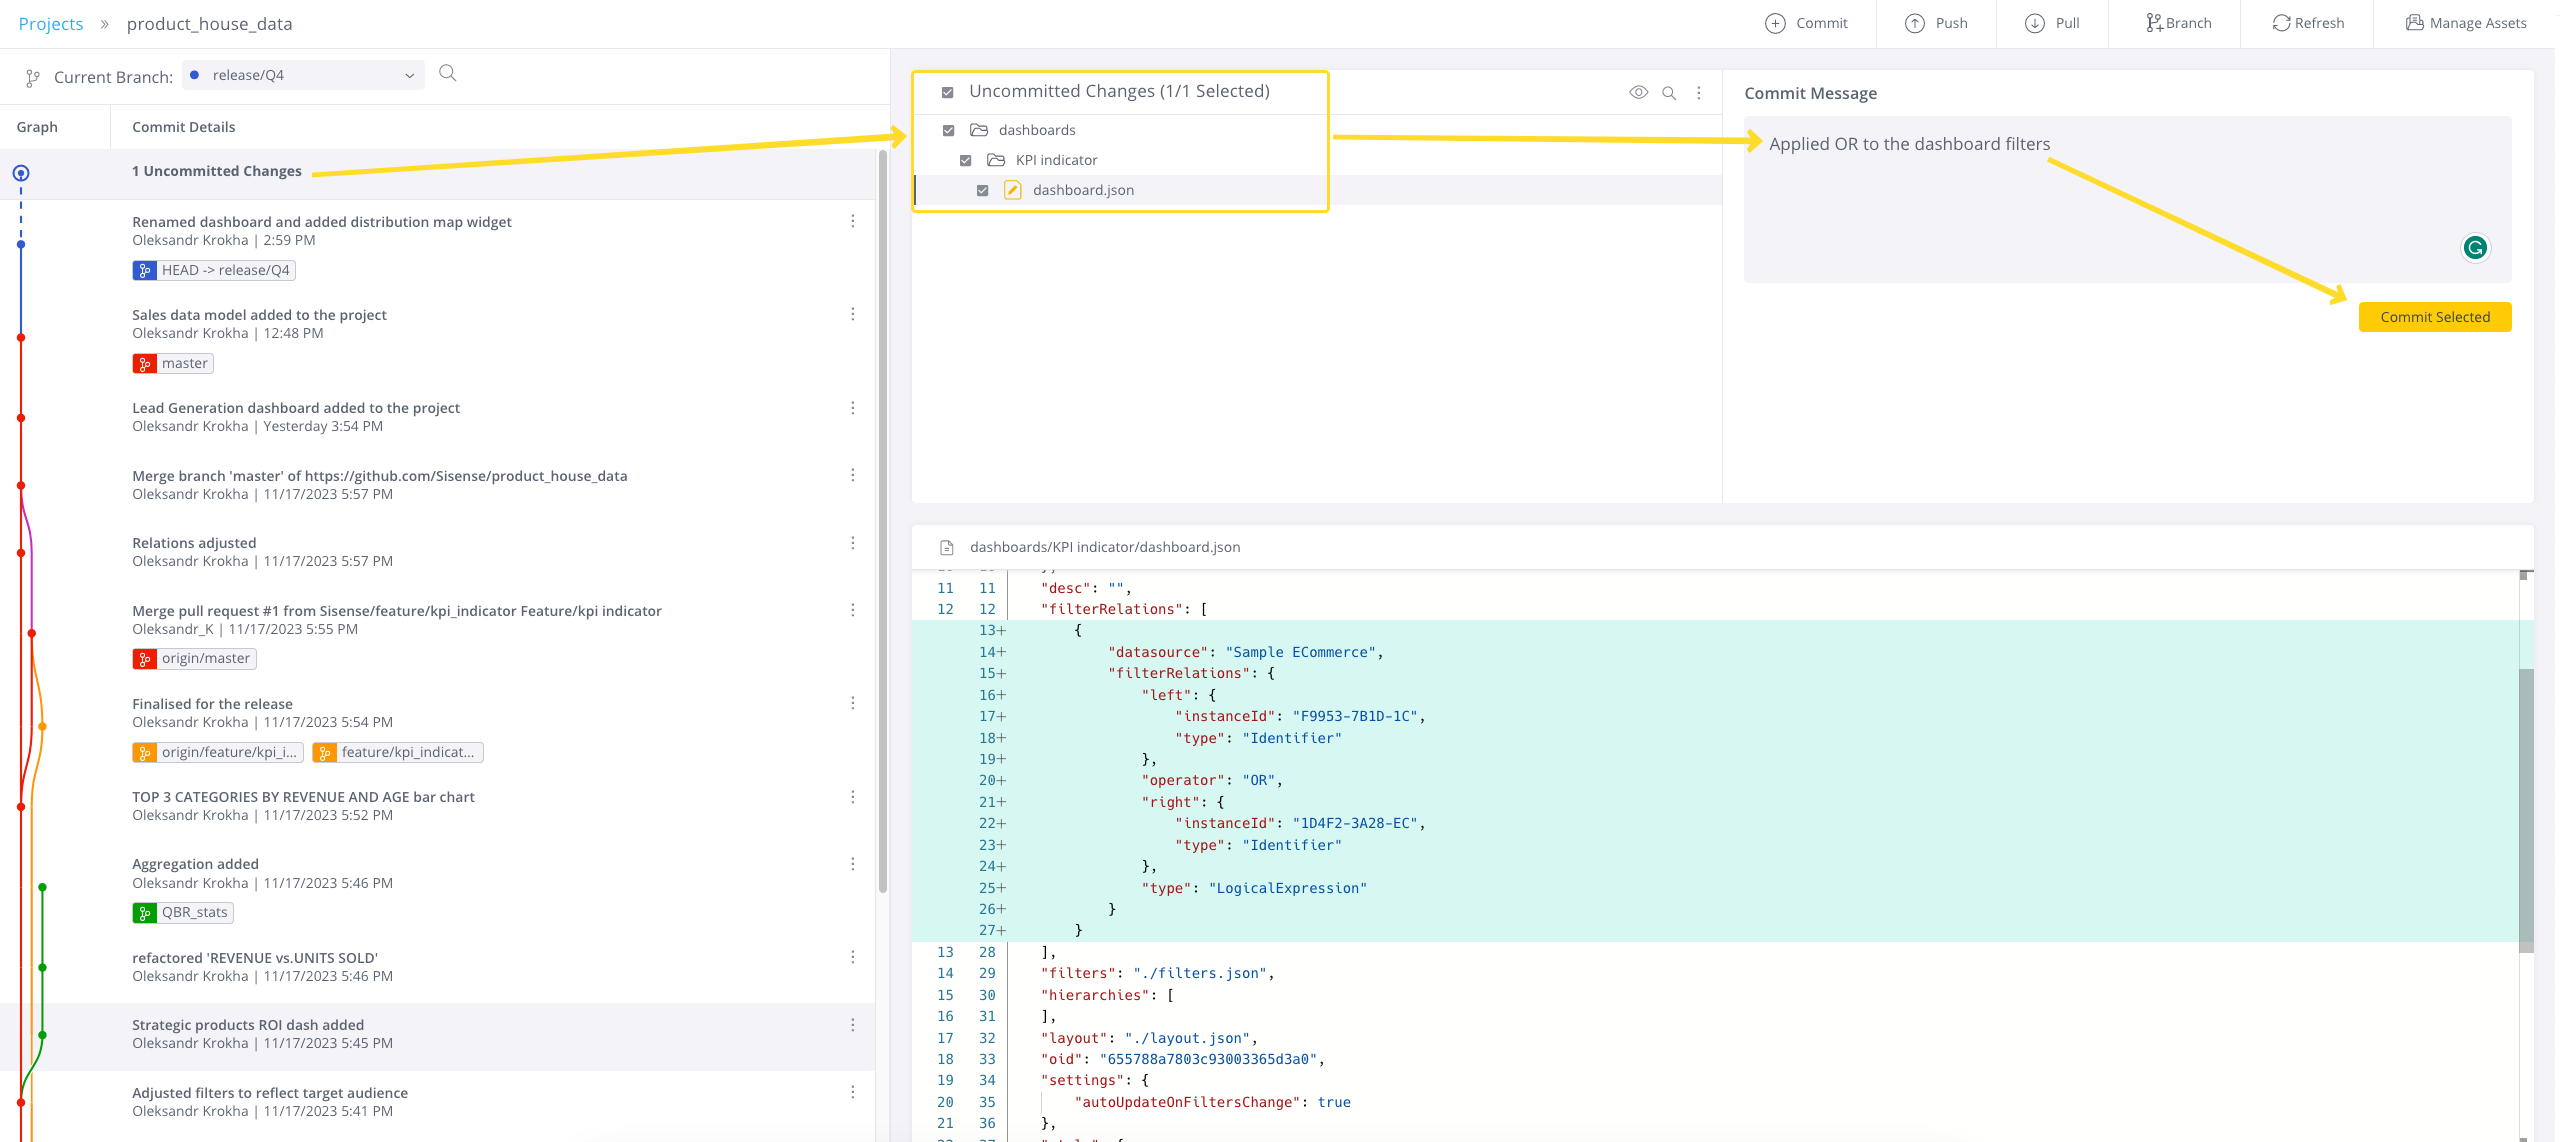This screenshot has width=2560, height=1142.
Task: Click the file icon beside dashboards/KPI indicator/dashboard.json
Action: click(946, 547)
